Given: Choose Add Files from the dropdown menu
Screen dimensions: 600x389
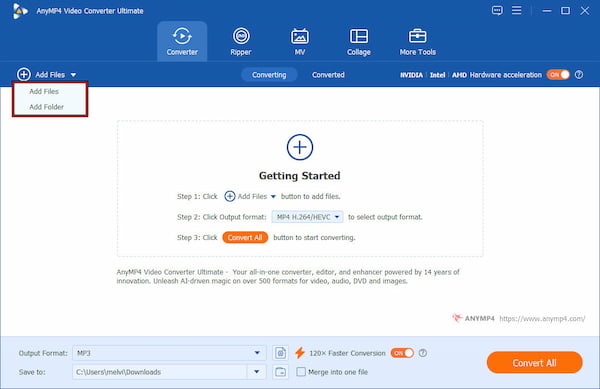Looking at the screenshot, I should pos(44,91).
